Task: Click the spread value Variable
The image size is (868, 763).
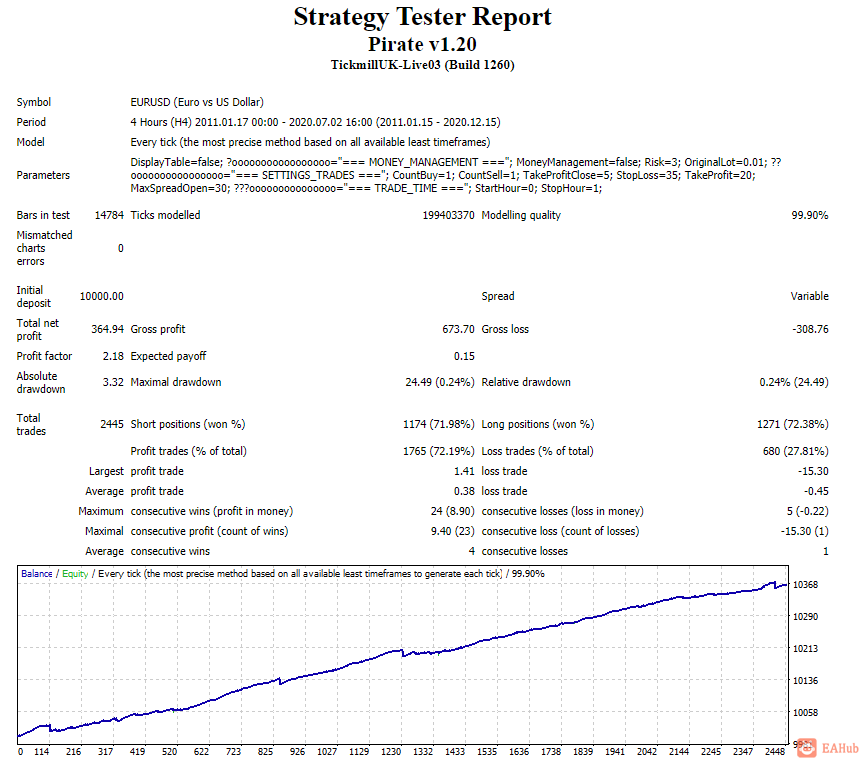Action: [809, 296]
